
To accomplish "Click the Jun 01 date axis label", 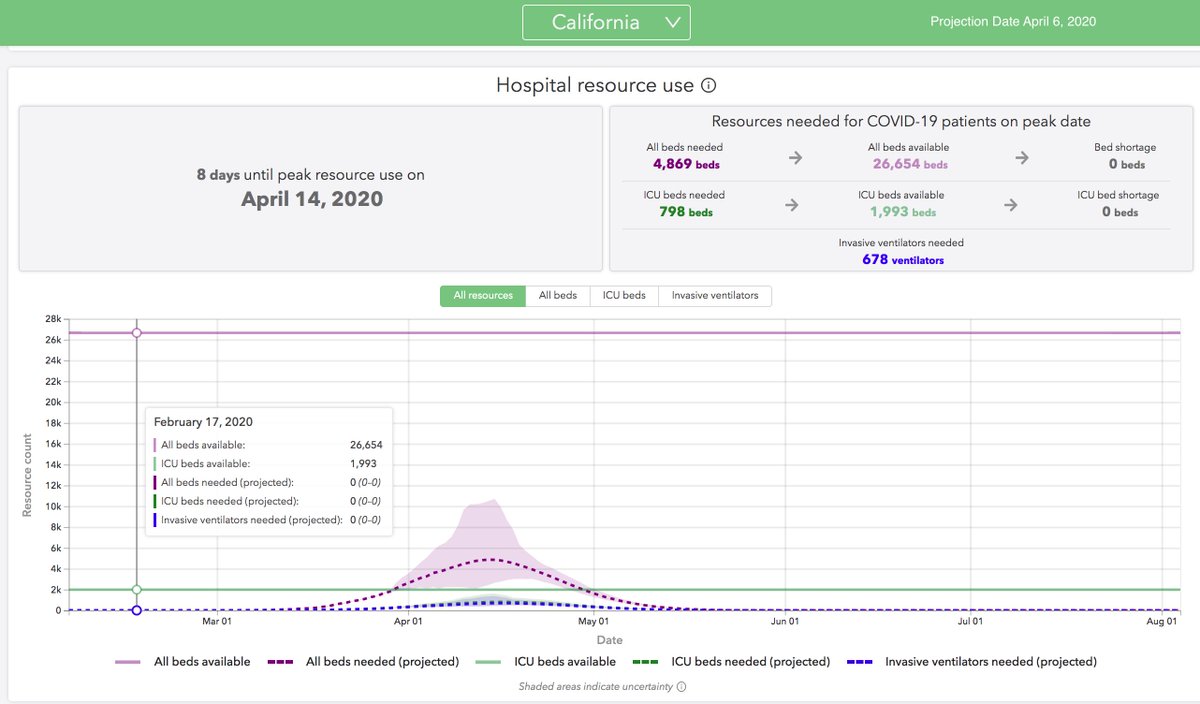I will [x=785, y=622].
